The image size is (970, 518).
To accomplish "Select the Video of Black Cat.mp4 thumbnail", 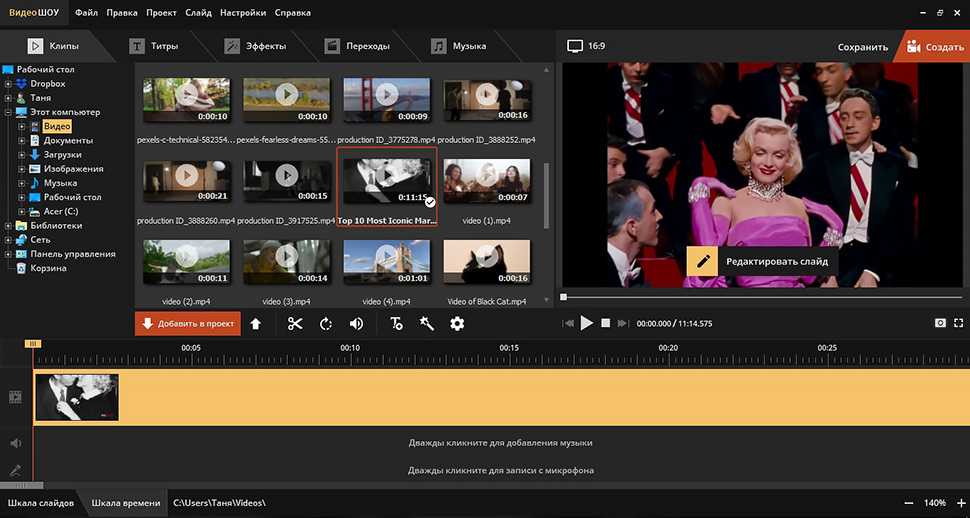I will coord(486,261).
